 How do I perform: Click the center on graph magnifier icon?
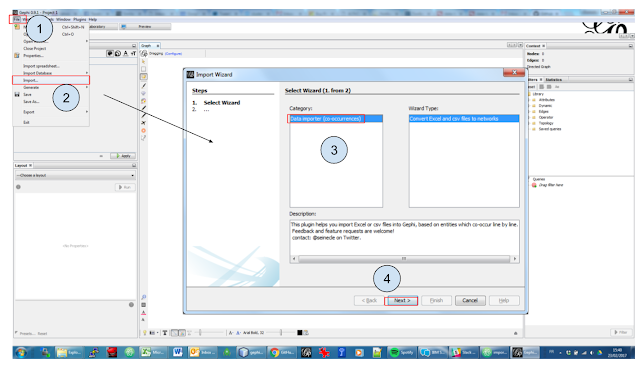144,297
